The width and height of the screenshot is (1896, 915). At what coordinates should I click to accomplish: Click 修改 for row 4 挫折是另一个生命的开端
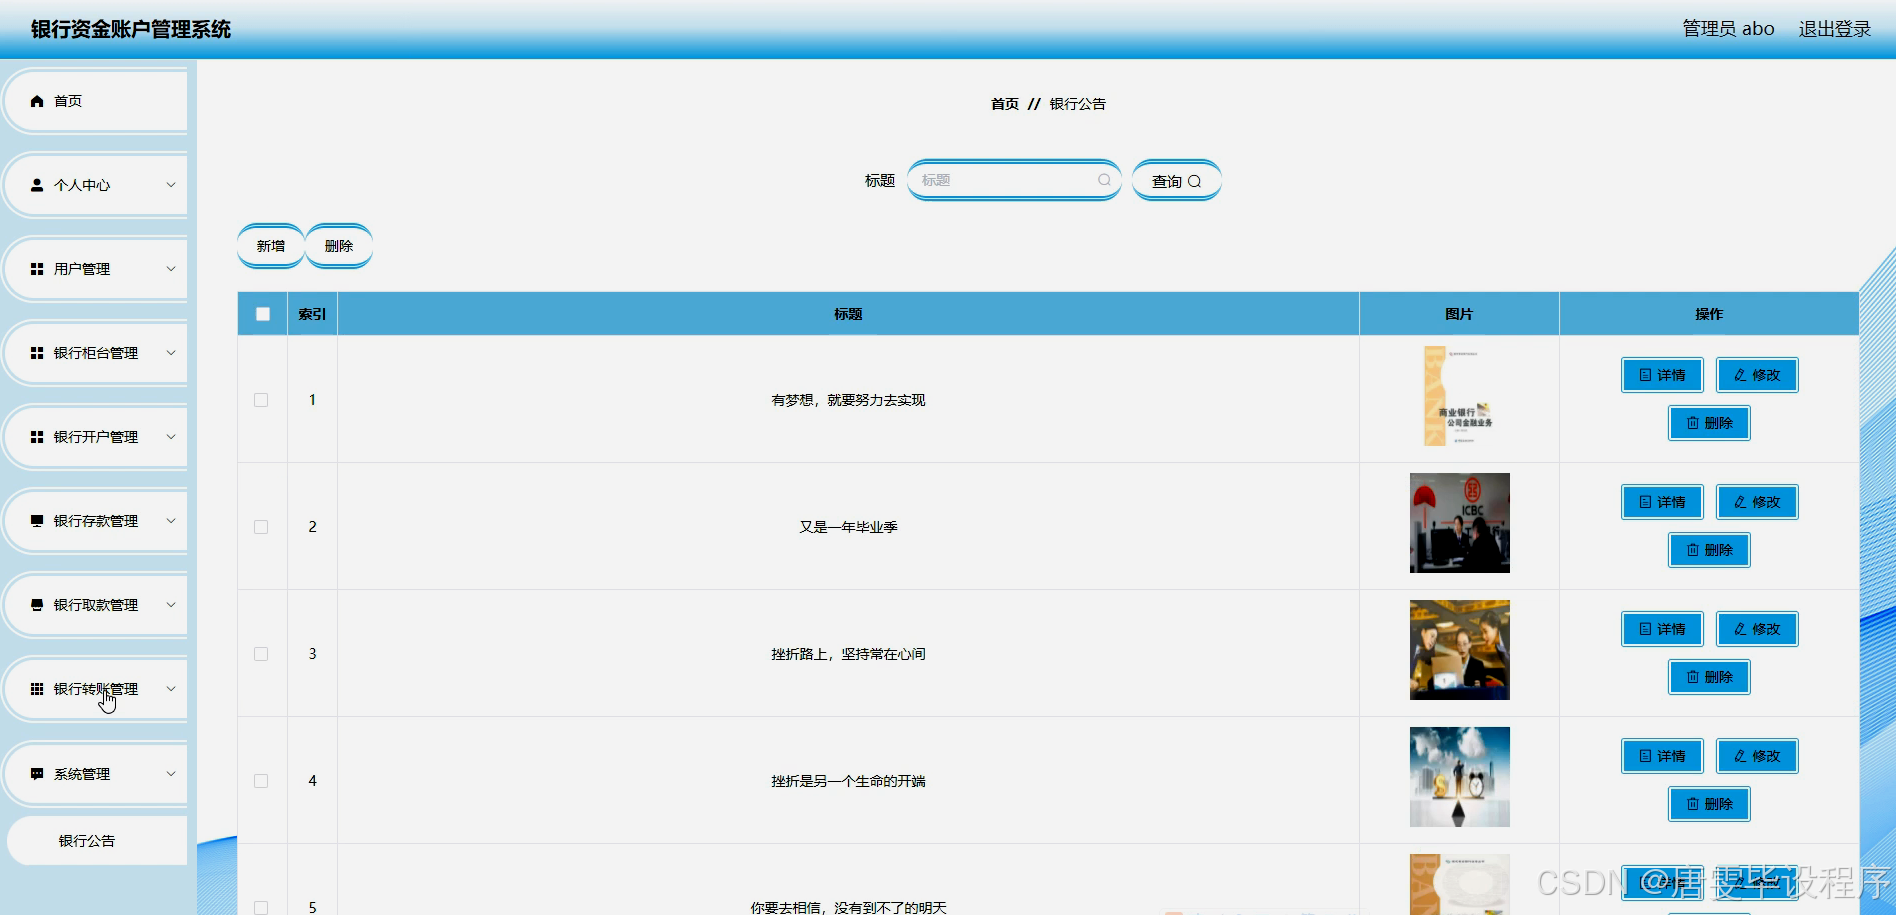pyautogui.click(x=1757, y=756)
